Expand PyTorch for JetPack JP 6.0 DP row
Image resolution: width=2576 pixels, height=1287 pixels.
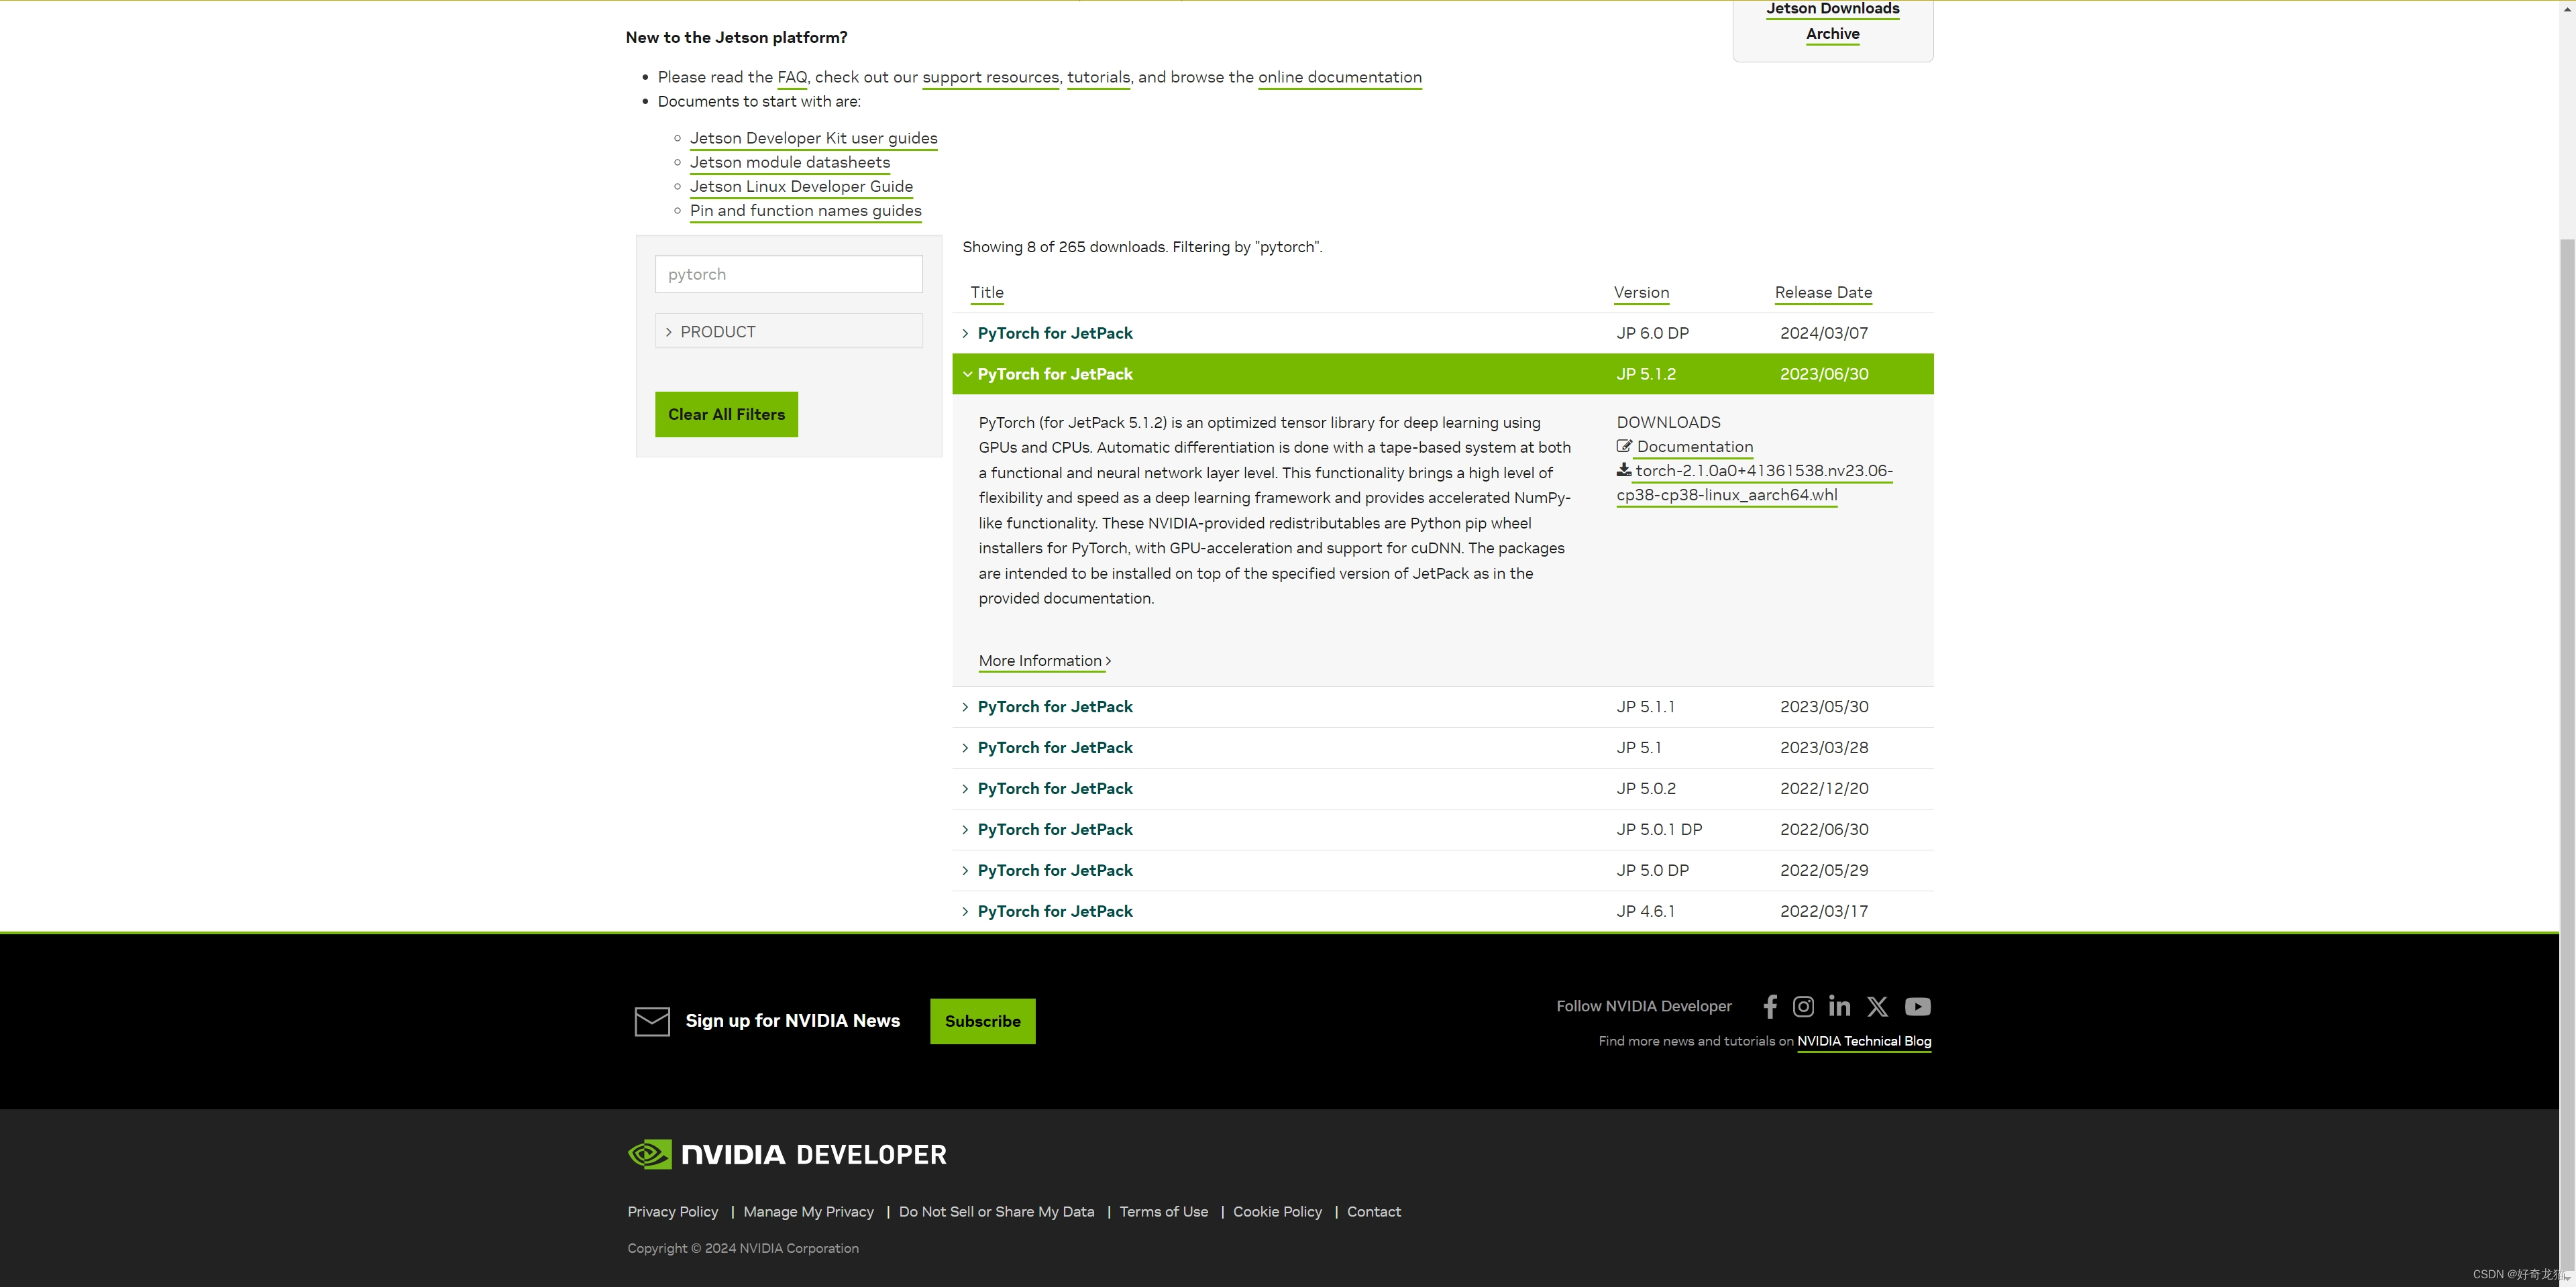click(1443, 333)
